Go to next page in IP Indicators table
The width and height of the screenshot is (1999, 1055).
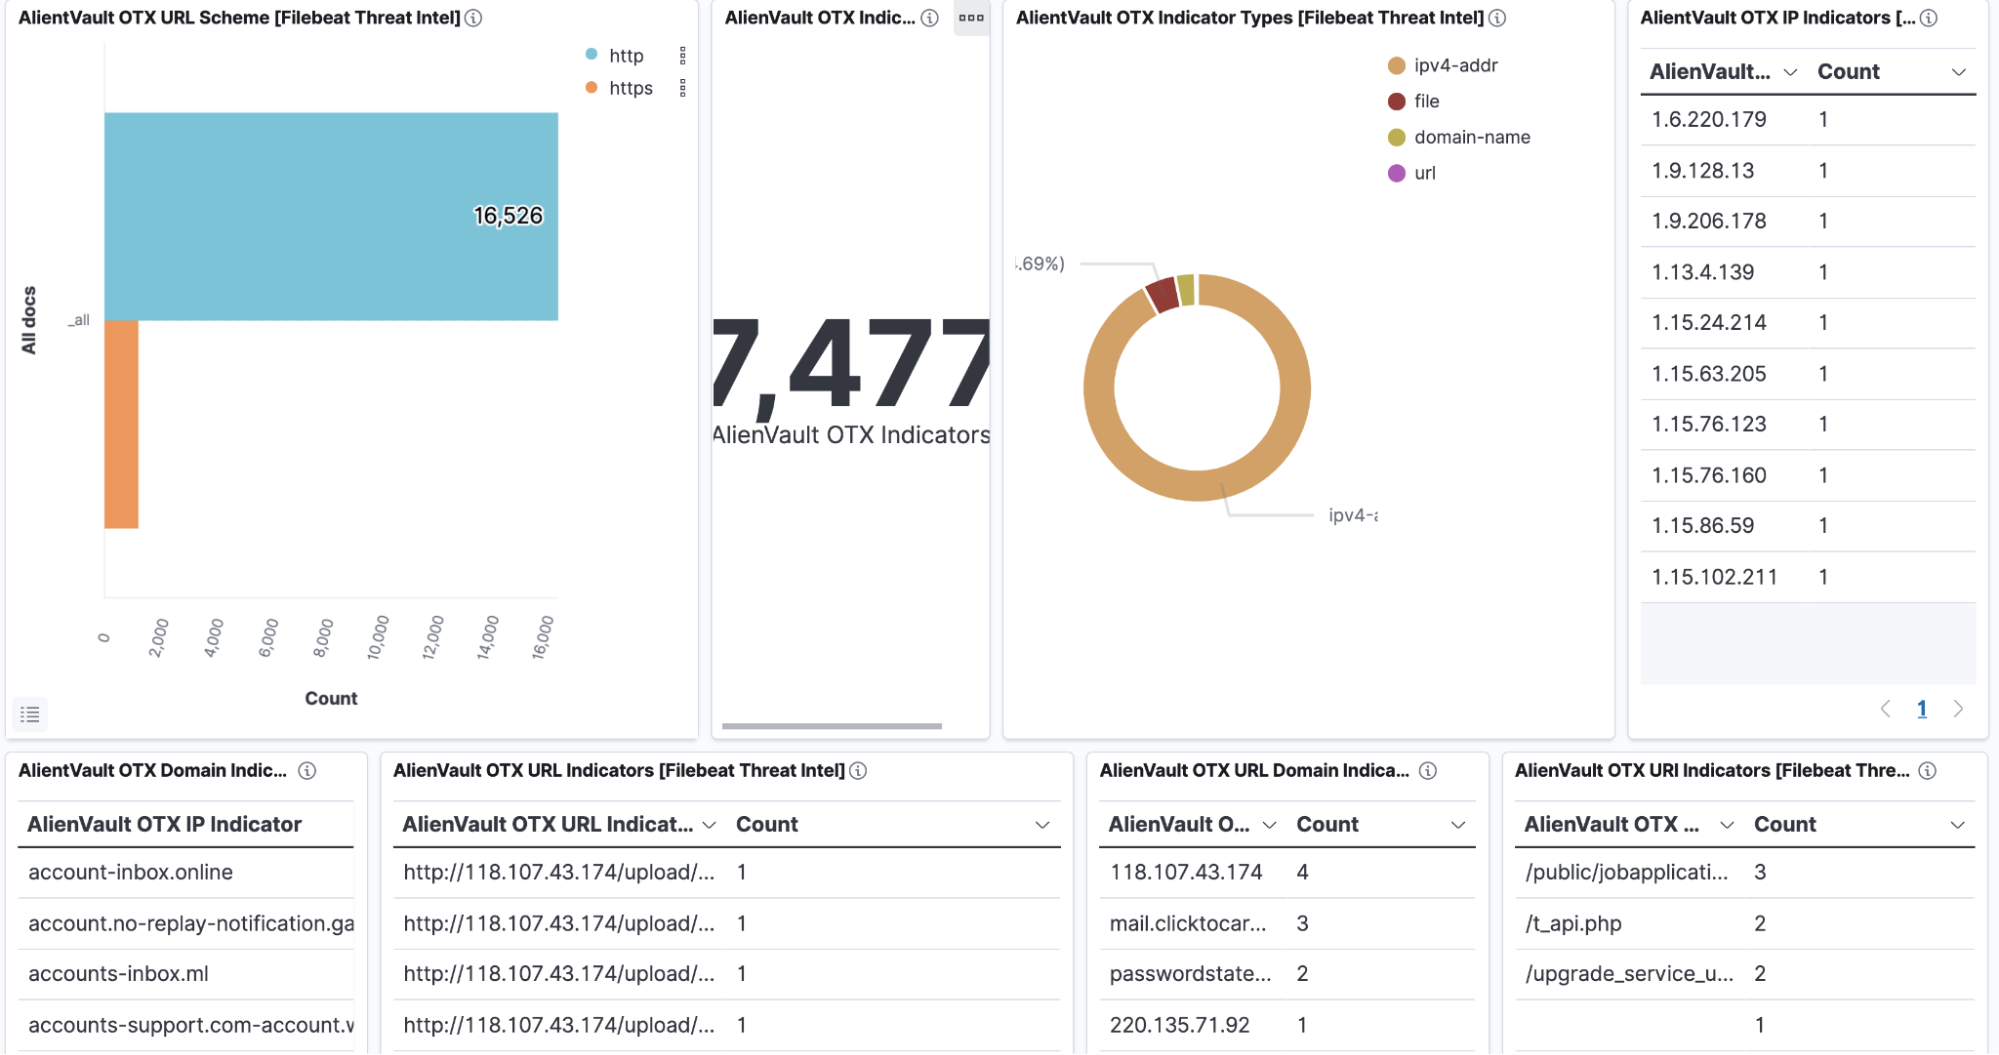point(1958,709)
